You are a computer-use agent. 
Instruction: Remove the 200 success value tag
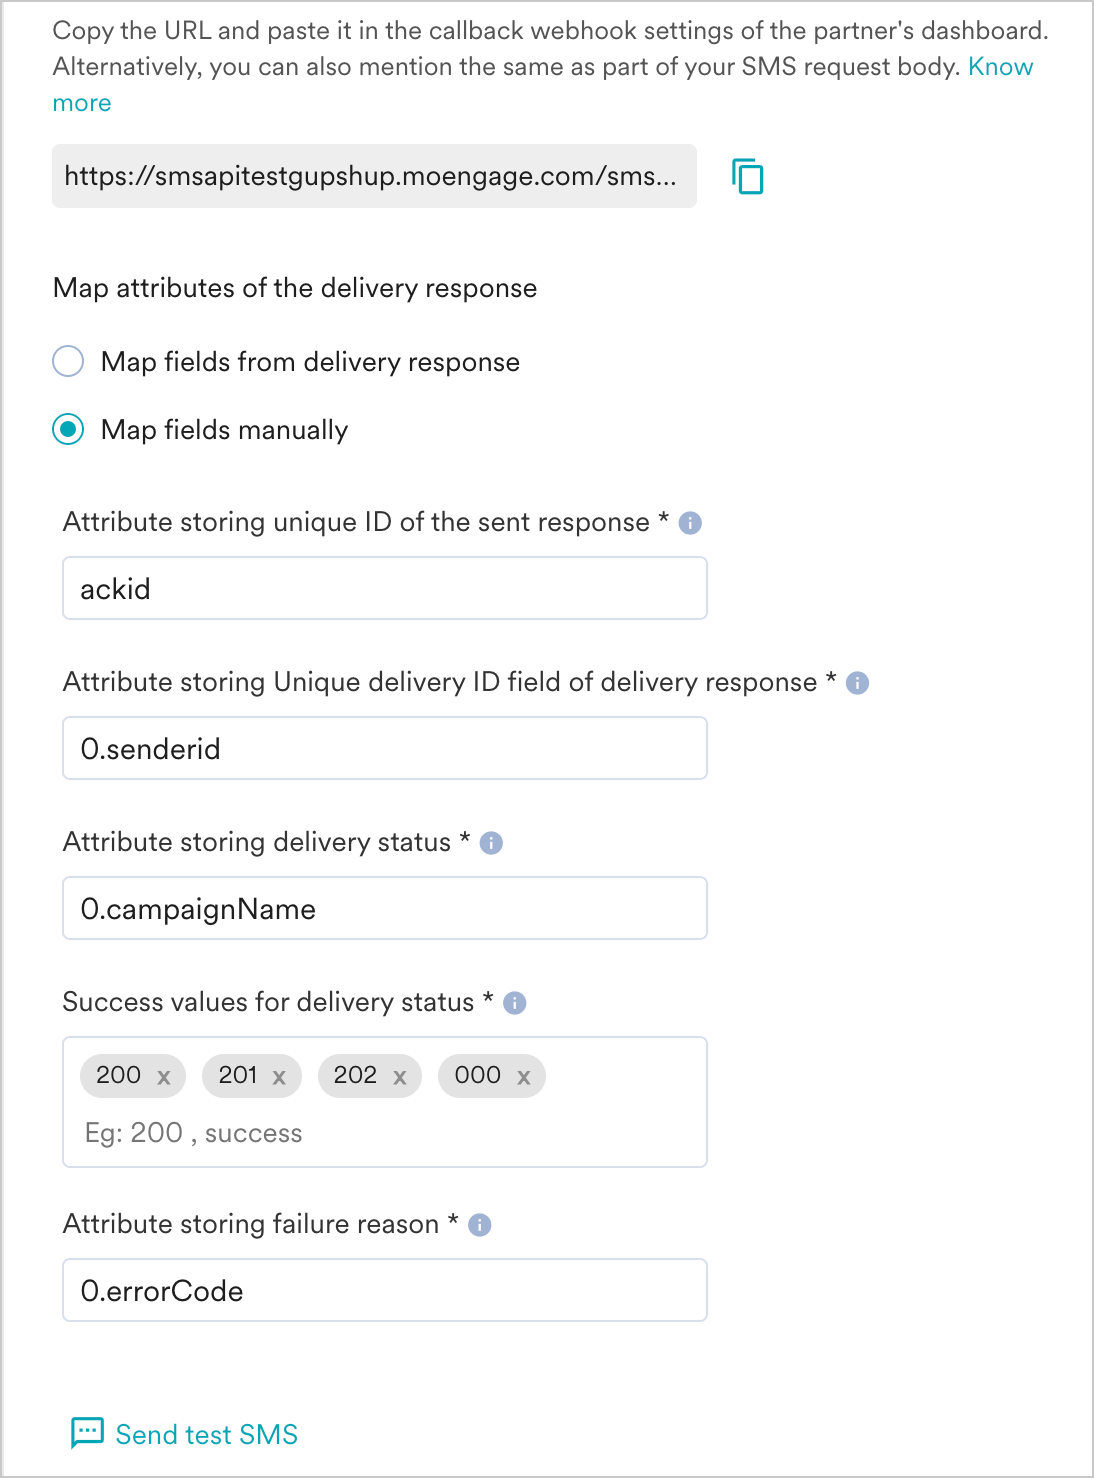[164, 1077]
